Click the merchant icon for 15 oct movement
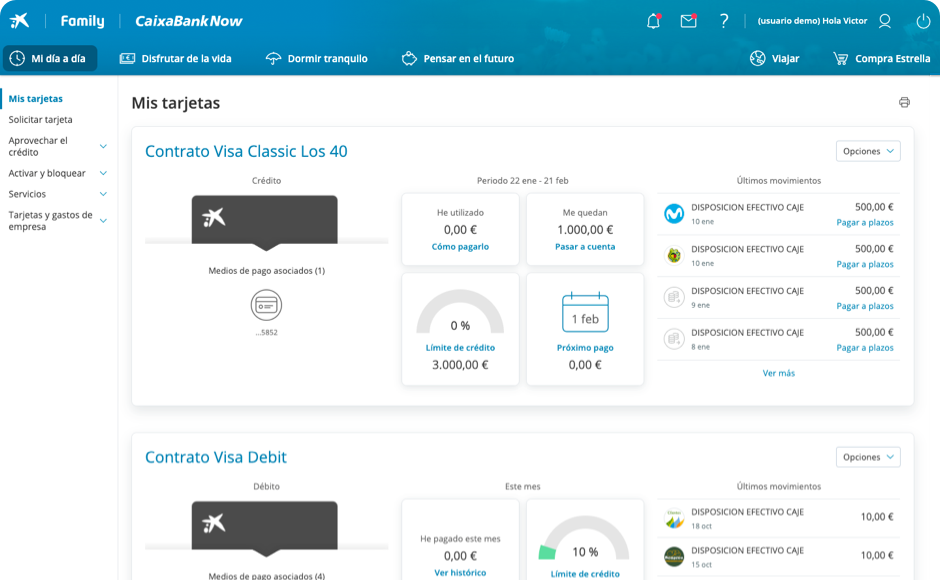940x580 pixels. click(674, 557)
